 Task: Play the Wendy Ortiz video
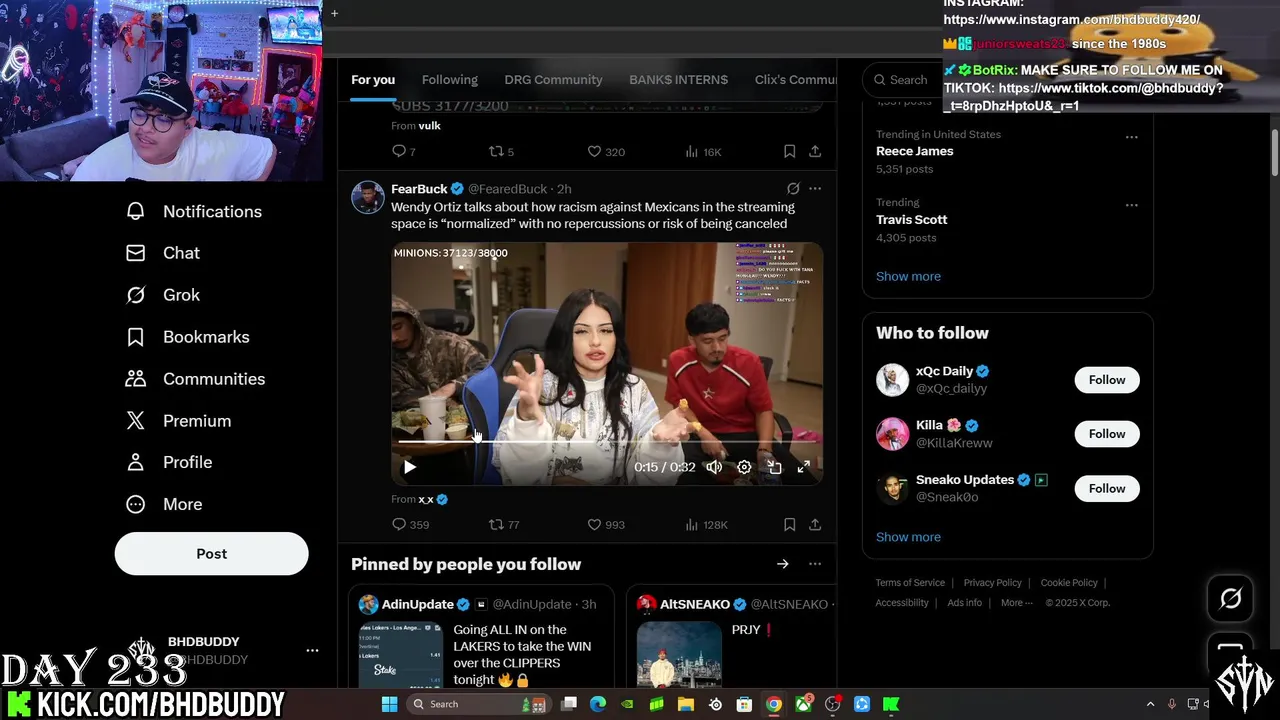click(409, 467)
